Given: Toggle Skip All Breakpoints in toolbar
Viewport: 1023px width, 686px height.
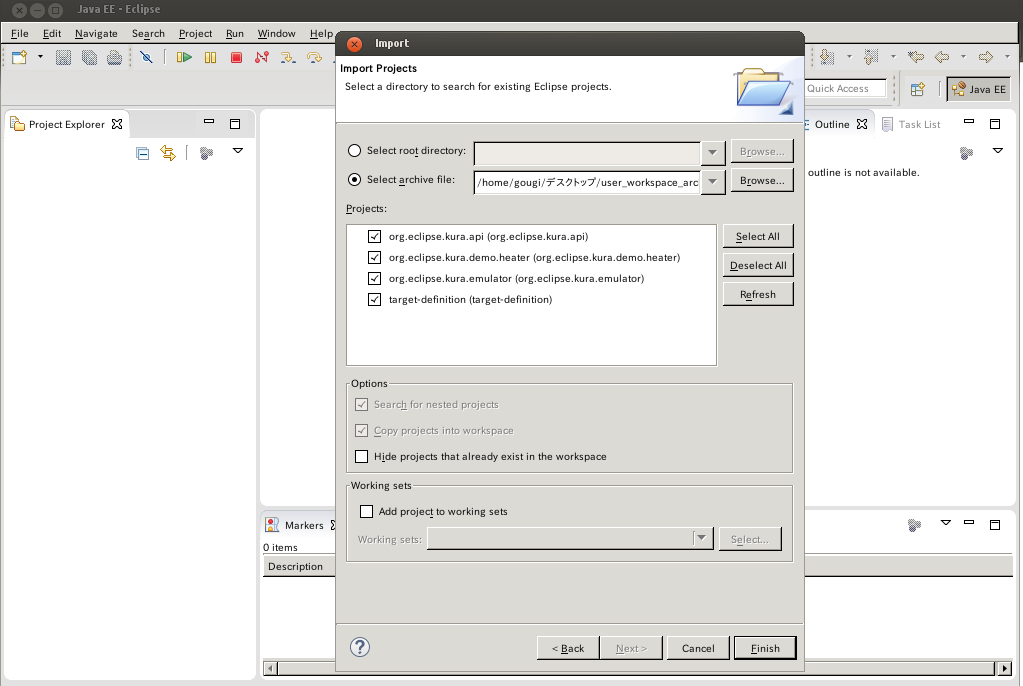Looking at the screenshot, I should (x=146, y=57).
